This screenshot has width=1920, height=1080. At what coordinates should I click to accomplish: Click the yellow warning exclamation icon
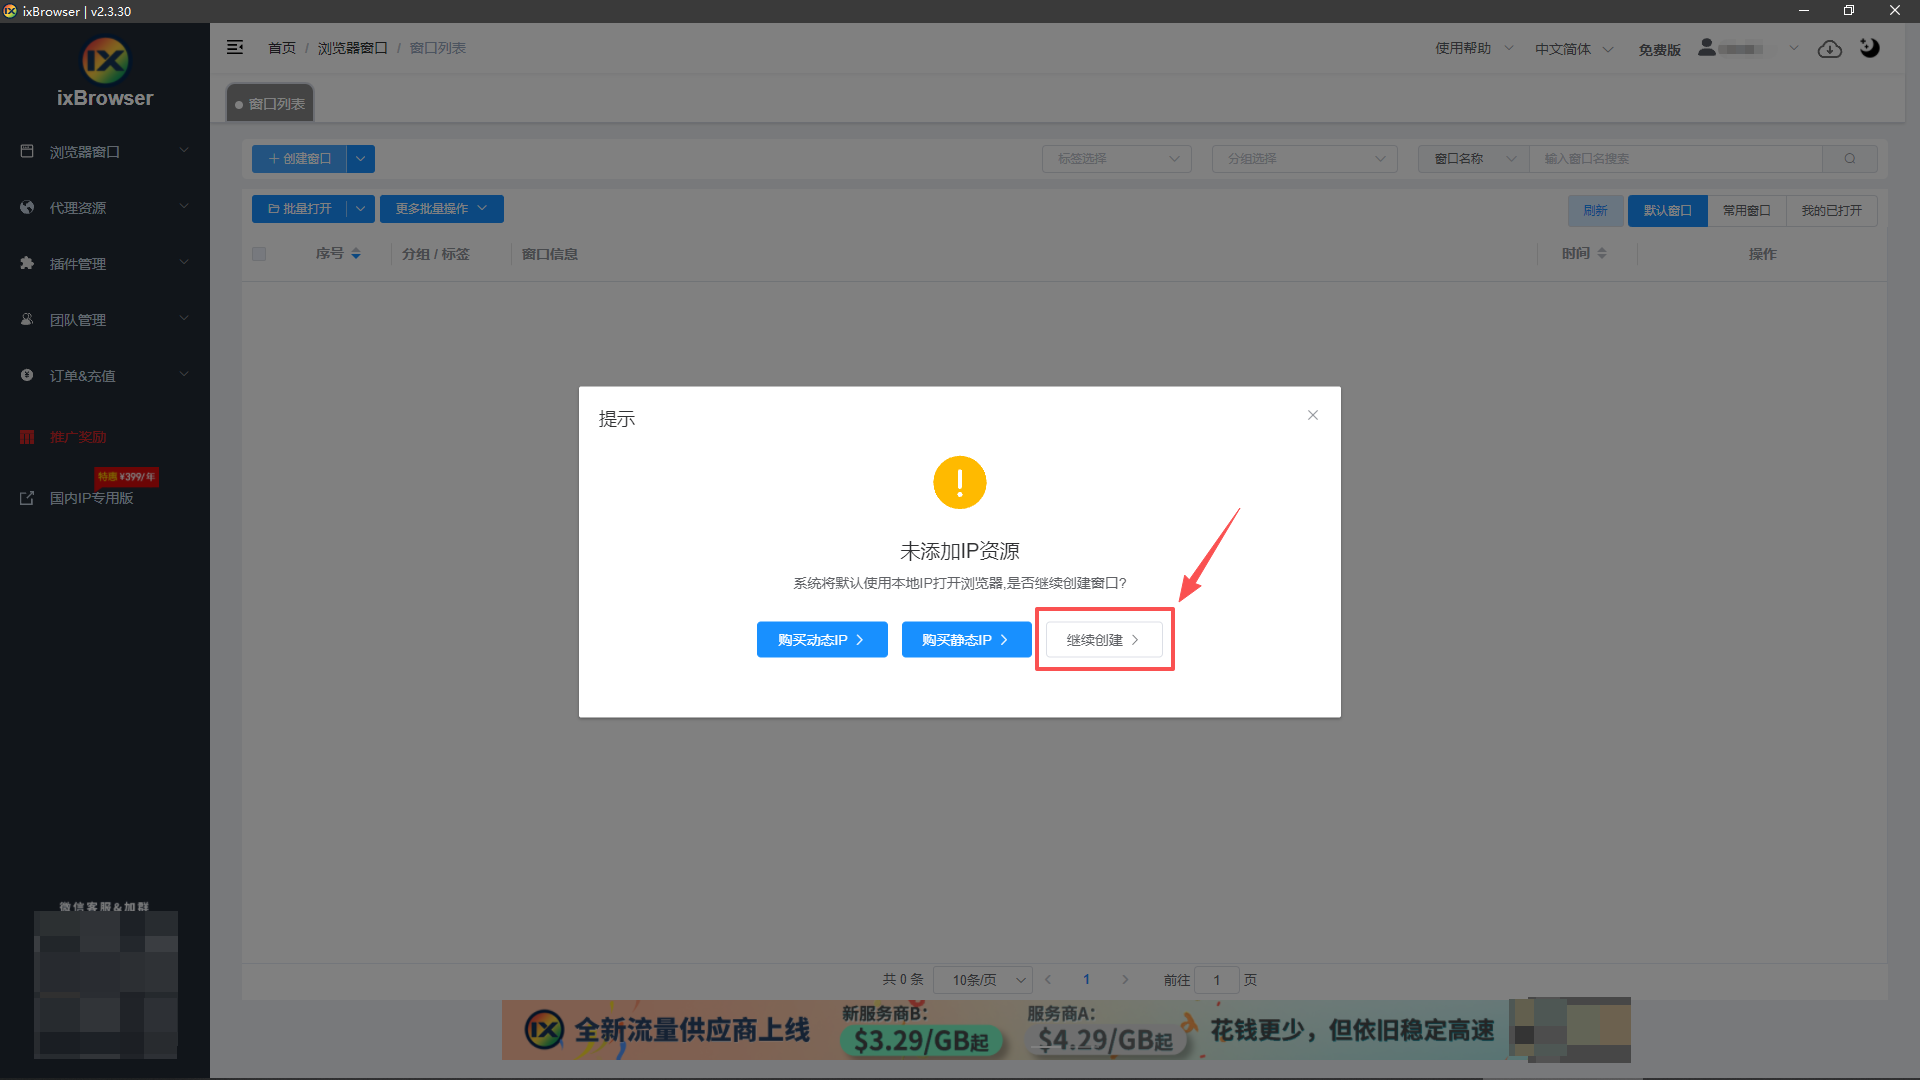pos(960,483)
